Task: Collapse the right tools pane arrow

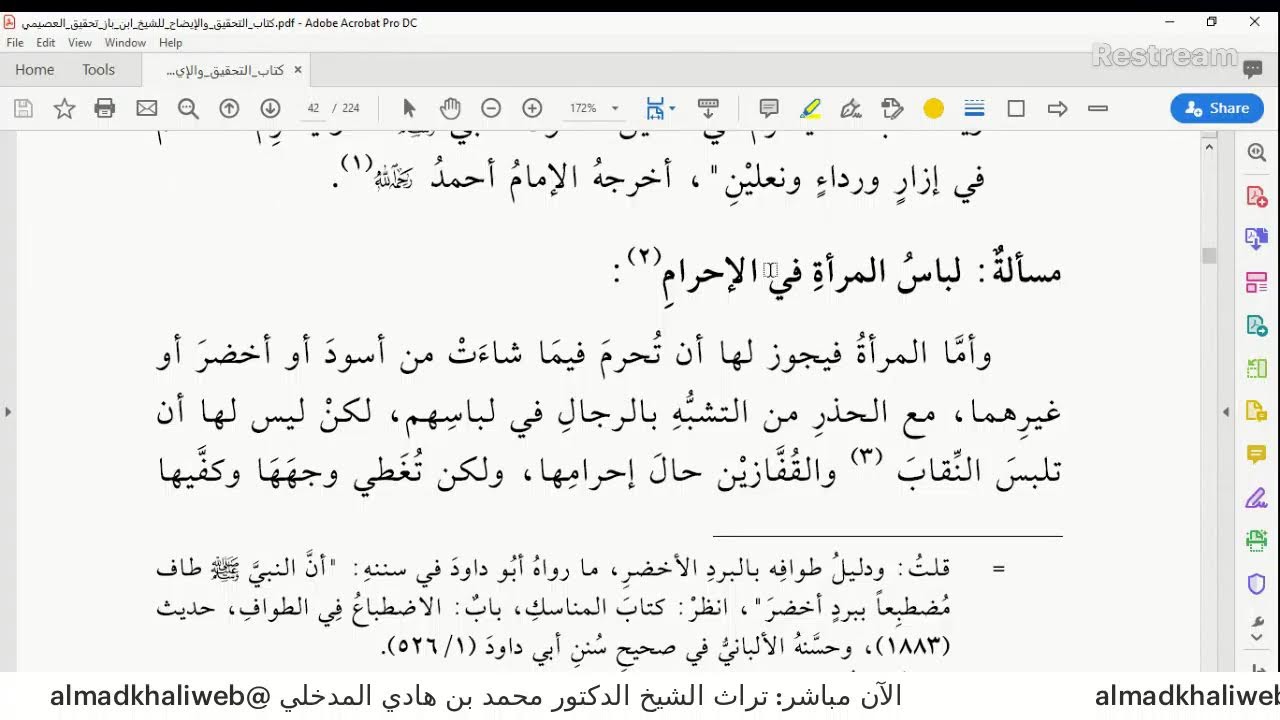Action: tap(1227, 411)
